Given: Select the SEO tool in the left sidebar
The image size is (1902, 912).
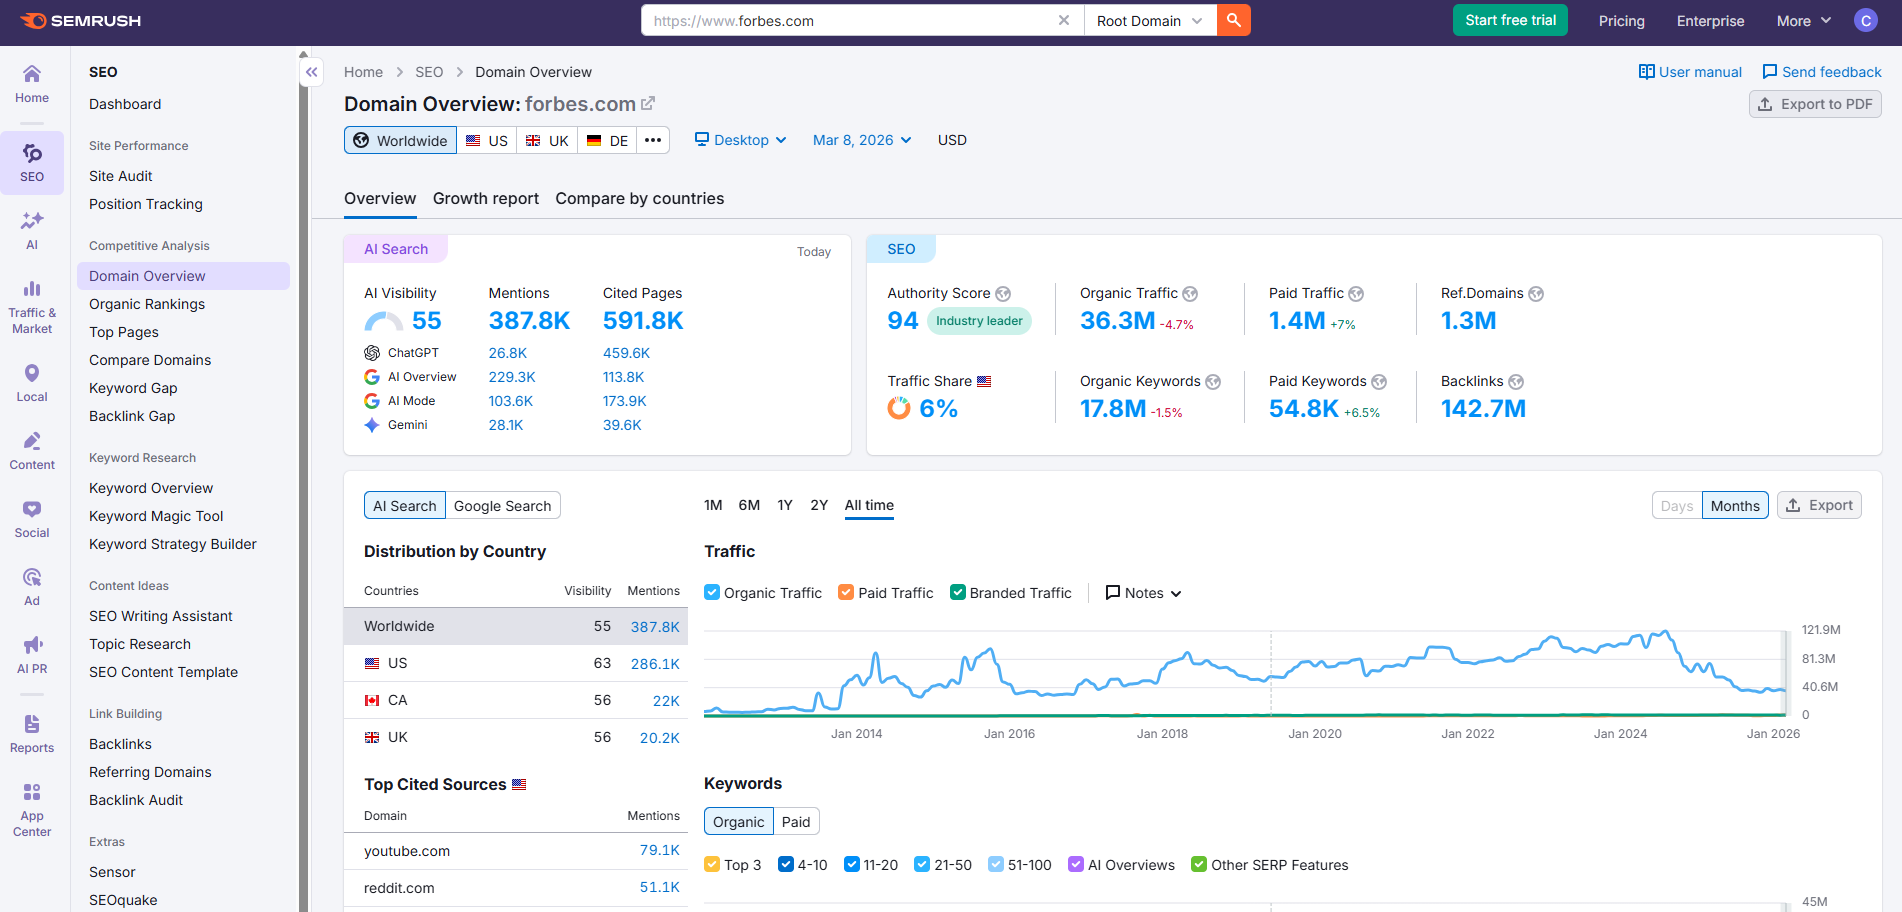Looking at the screenshot, I should click(32, 162).
